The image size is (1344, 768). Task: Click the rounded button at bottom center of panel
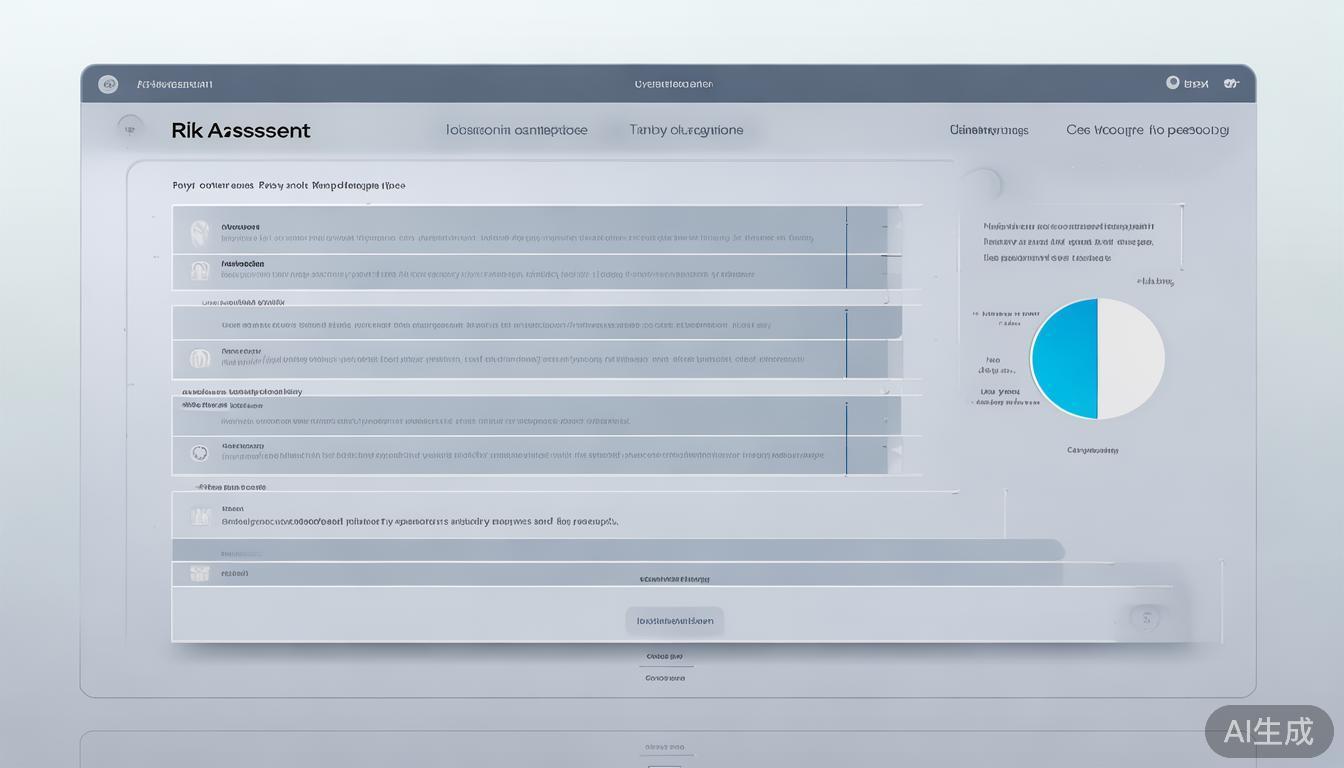click(x=675, y=620)
